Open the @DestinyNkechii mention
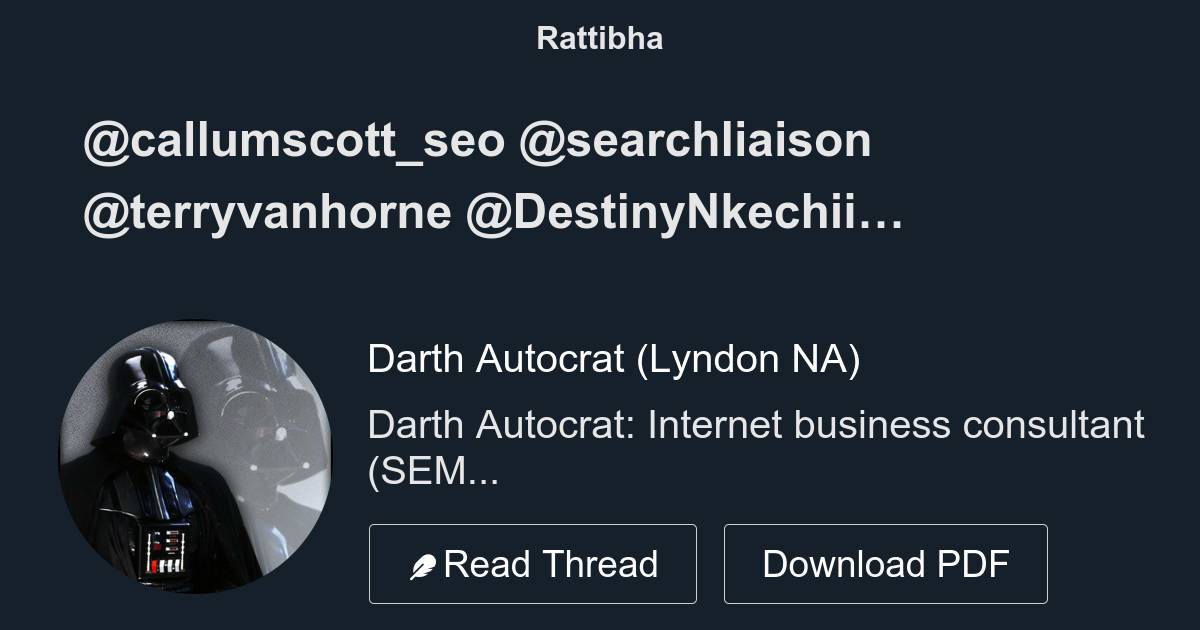 tap(663, 214)
